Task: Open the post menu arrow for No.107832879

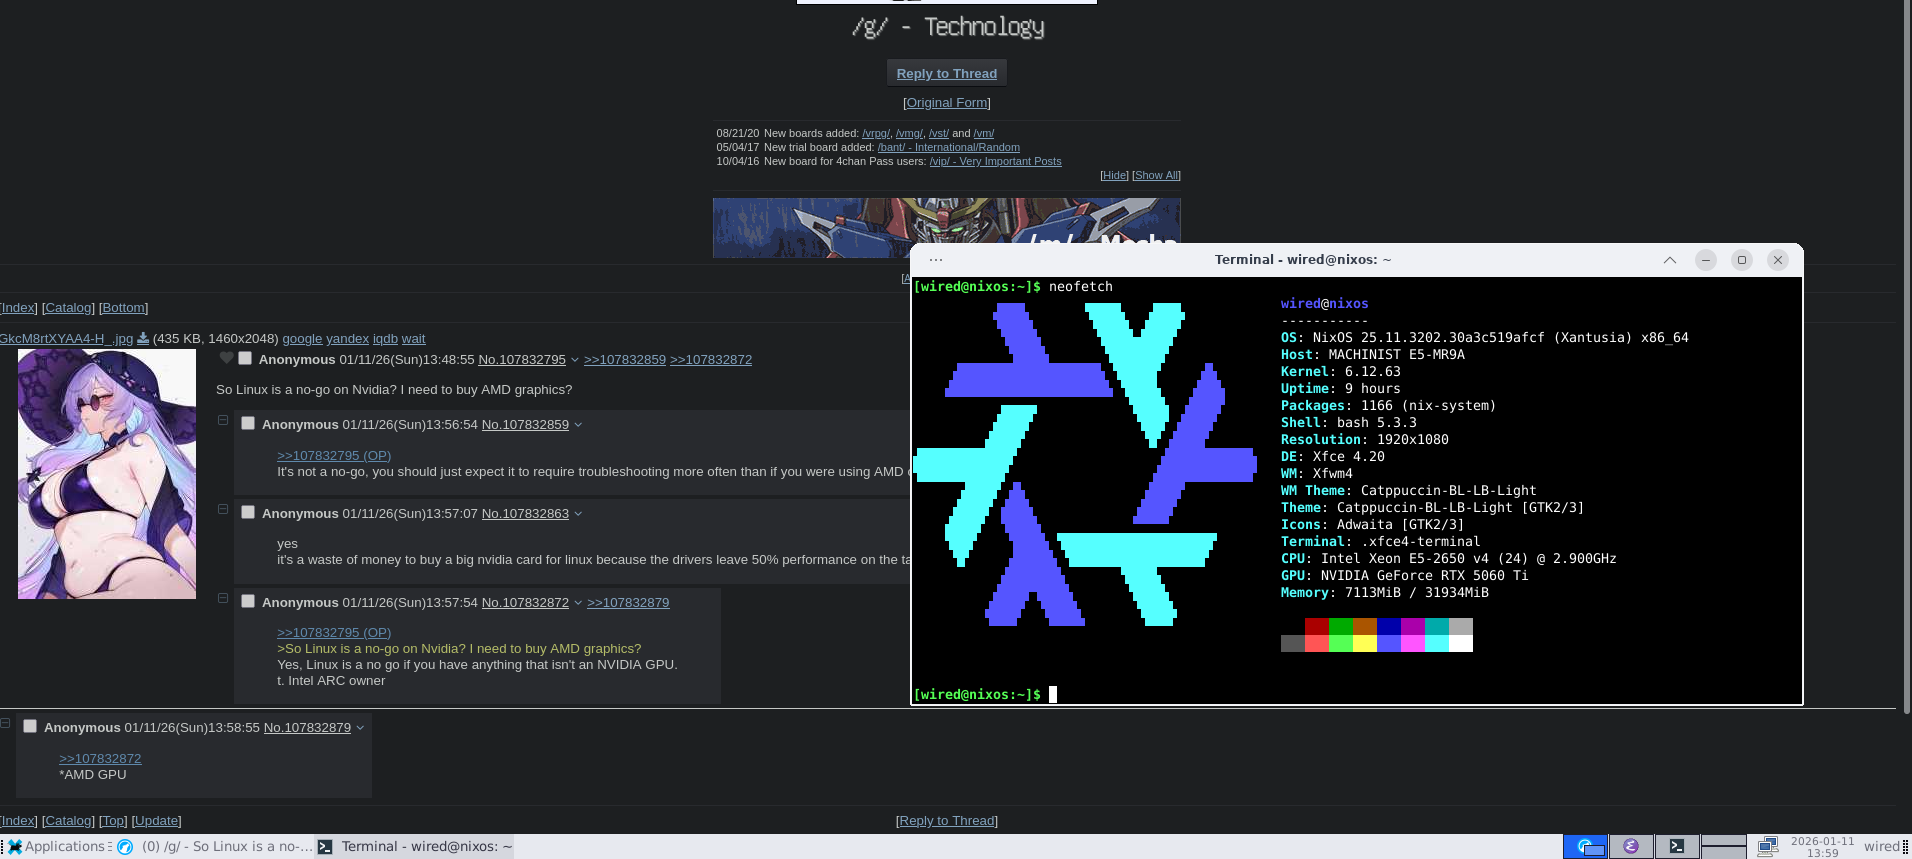Action: (360, 728)
